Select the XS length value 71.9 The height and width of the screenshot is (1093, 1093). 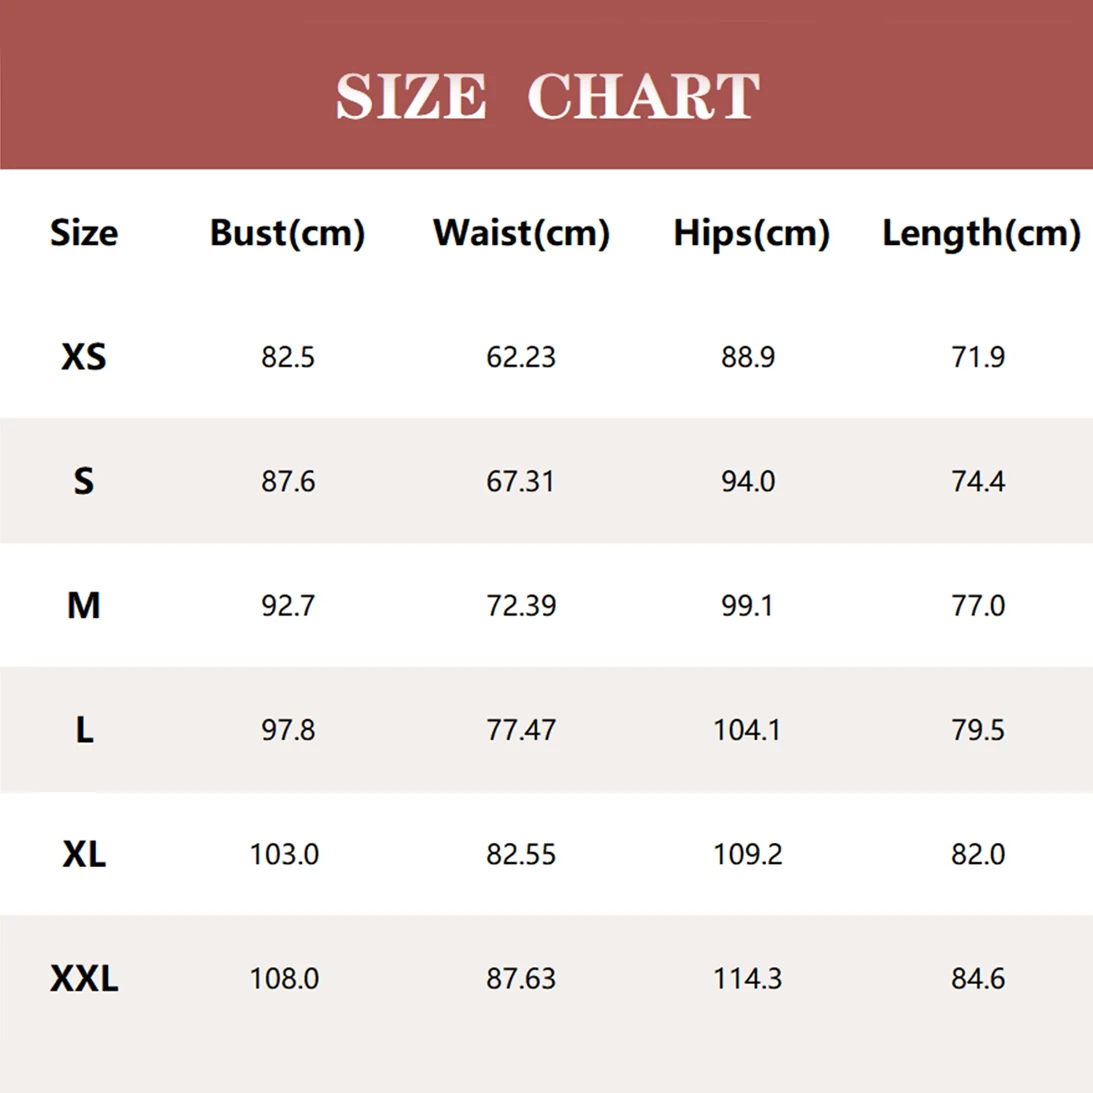point(978,357)
